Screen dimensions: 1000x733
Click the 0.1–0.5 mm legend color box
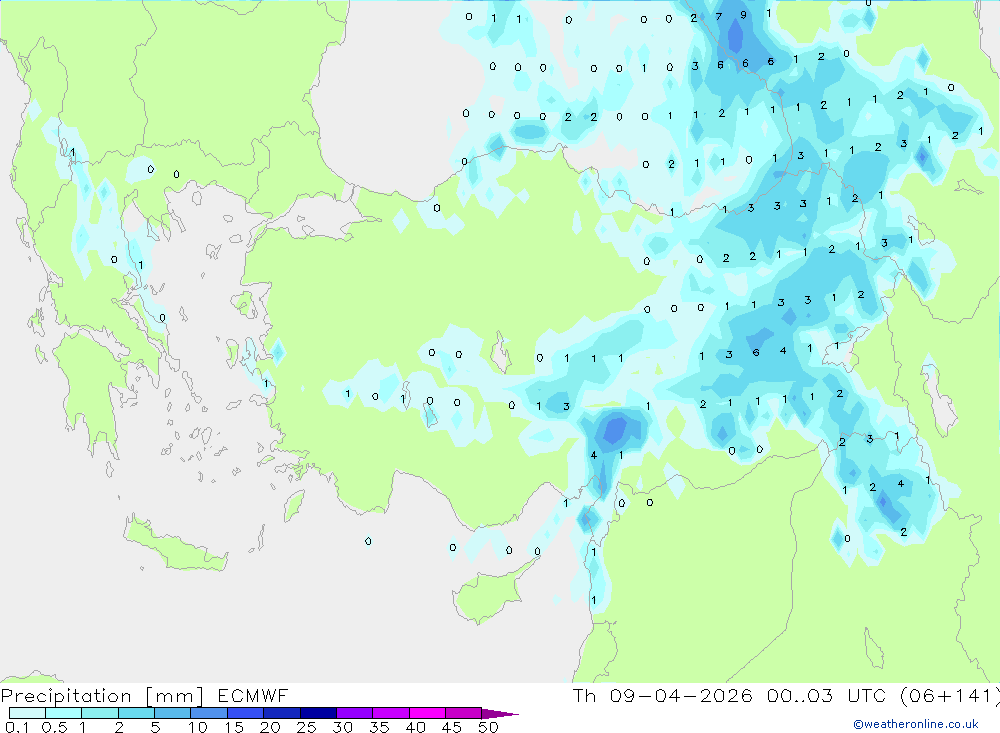[x=27, y=713]
